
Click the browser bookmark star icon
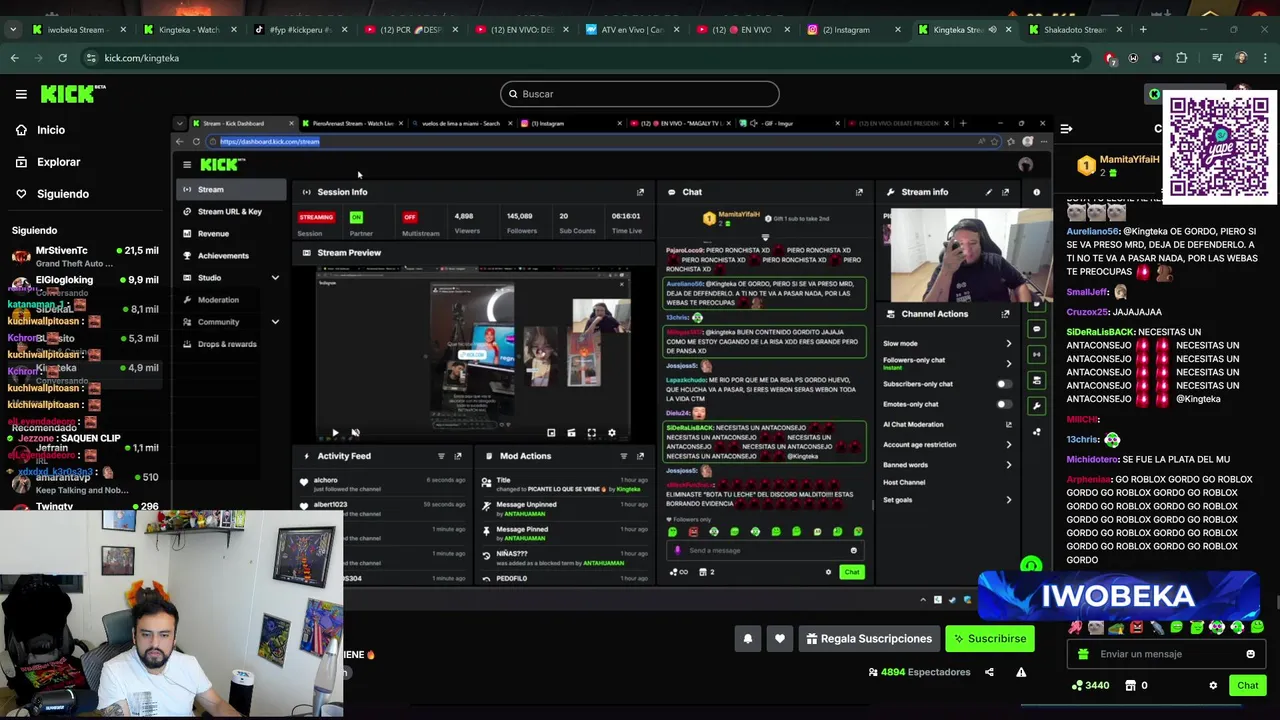(x=1076, y=58)
